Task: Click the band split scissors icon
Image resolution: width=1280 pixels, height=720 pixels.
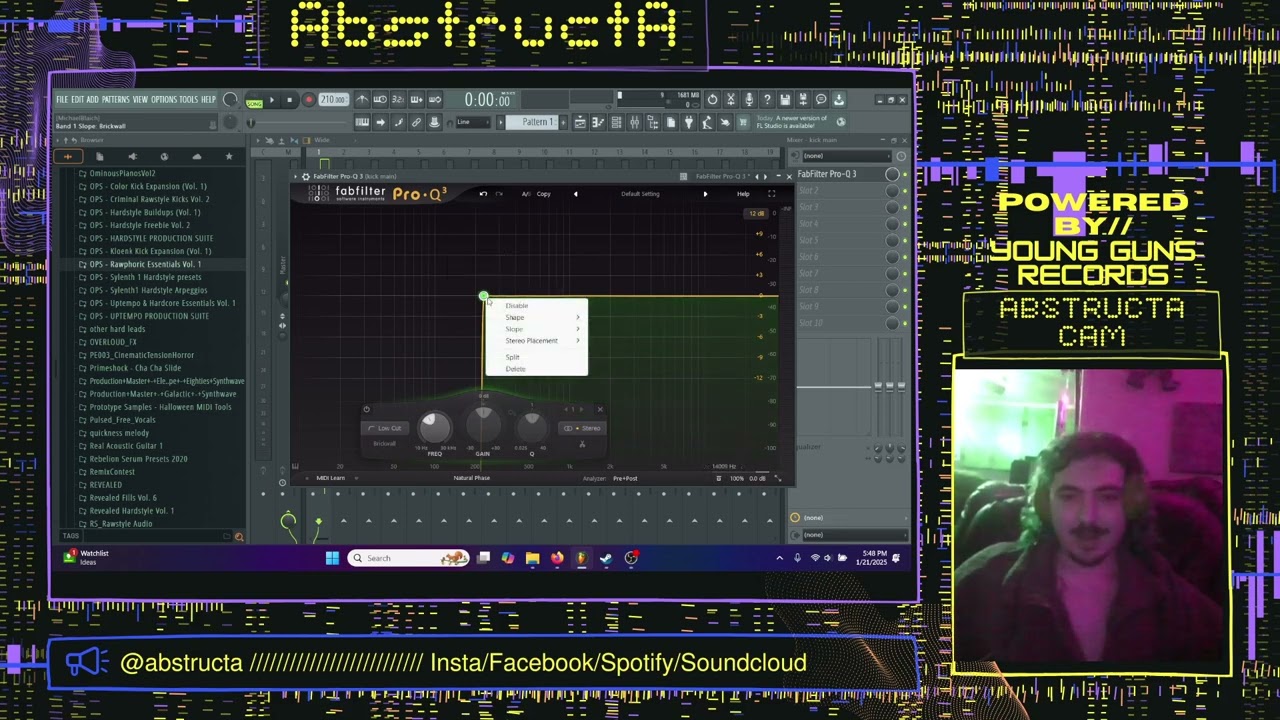Action: (x=582, y=444)
